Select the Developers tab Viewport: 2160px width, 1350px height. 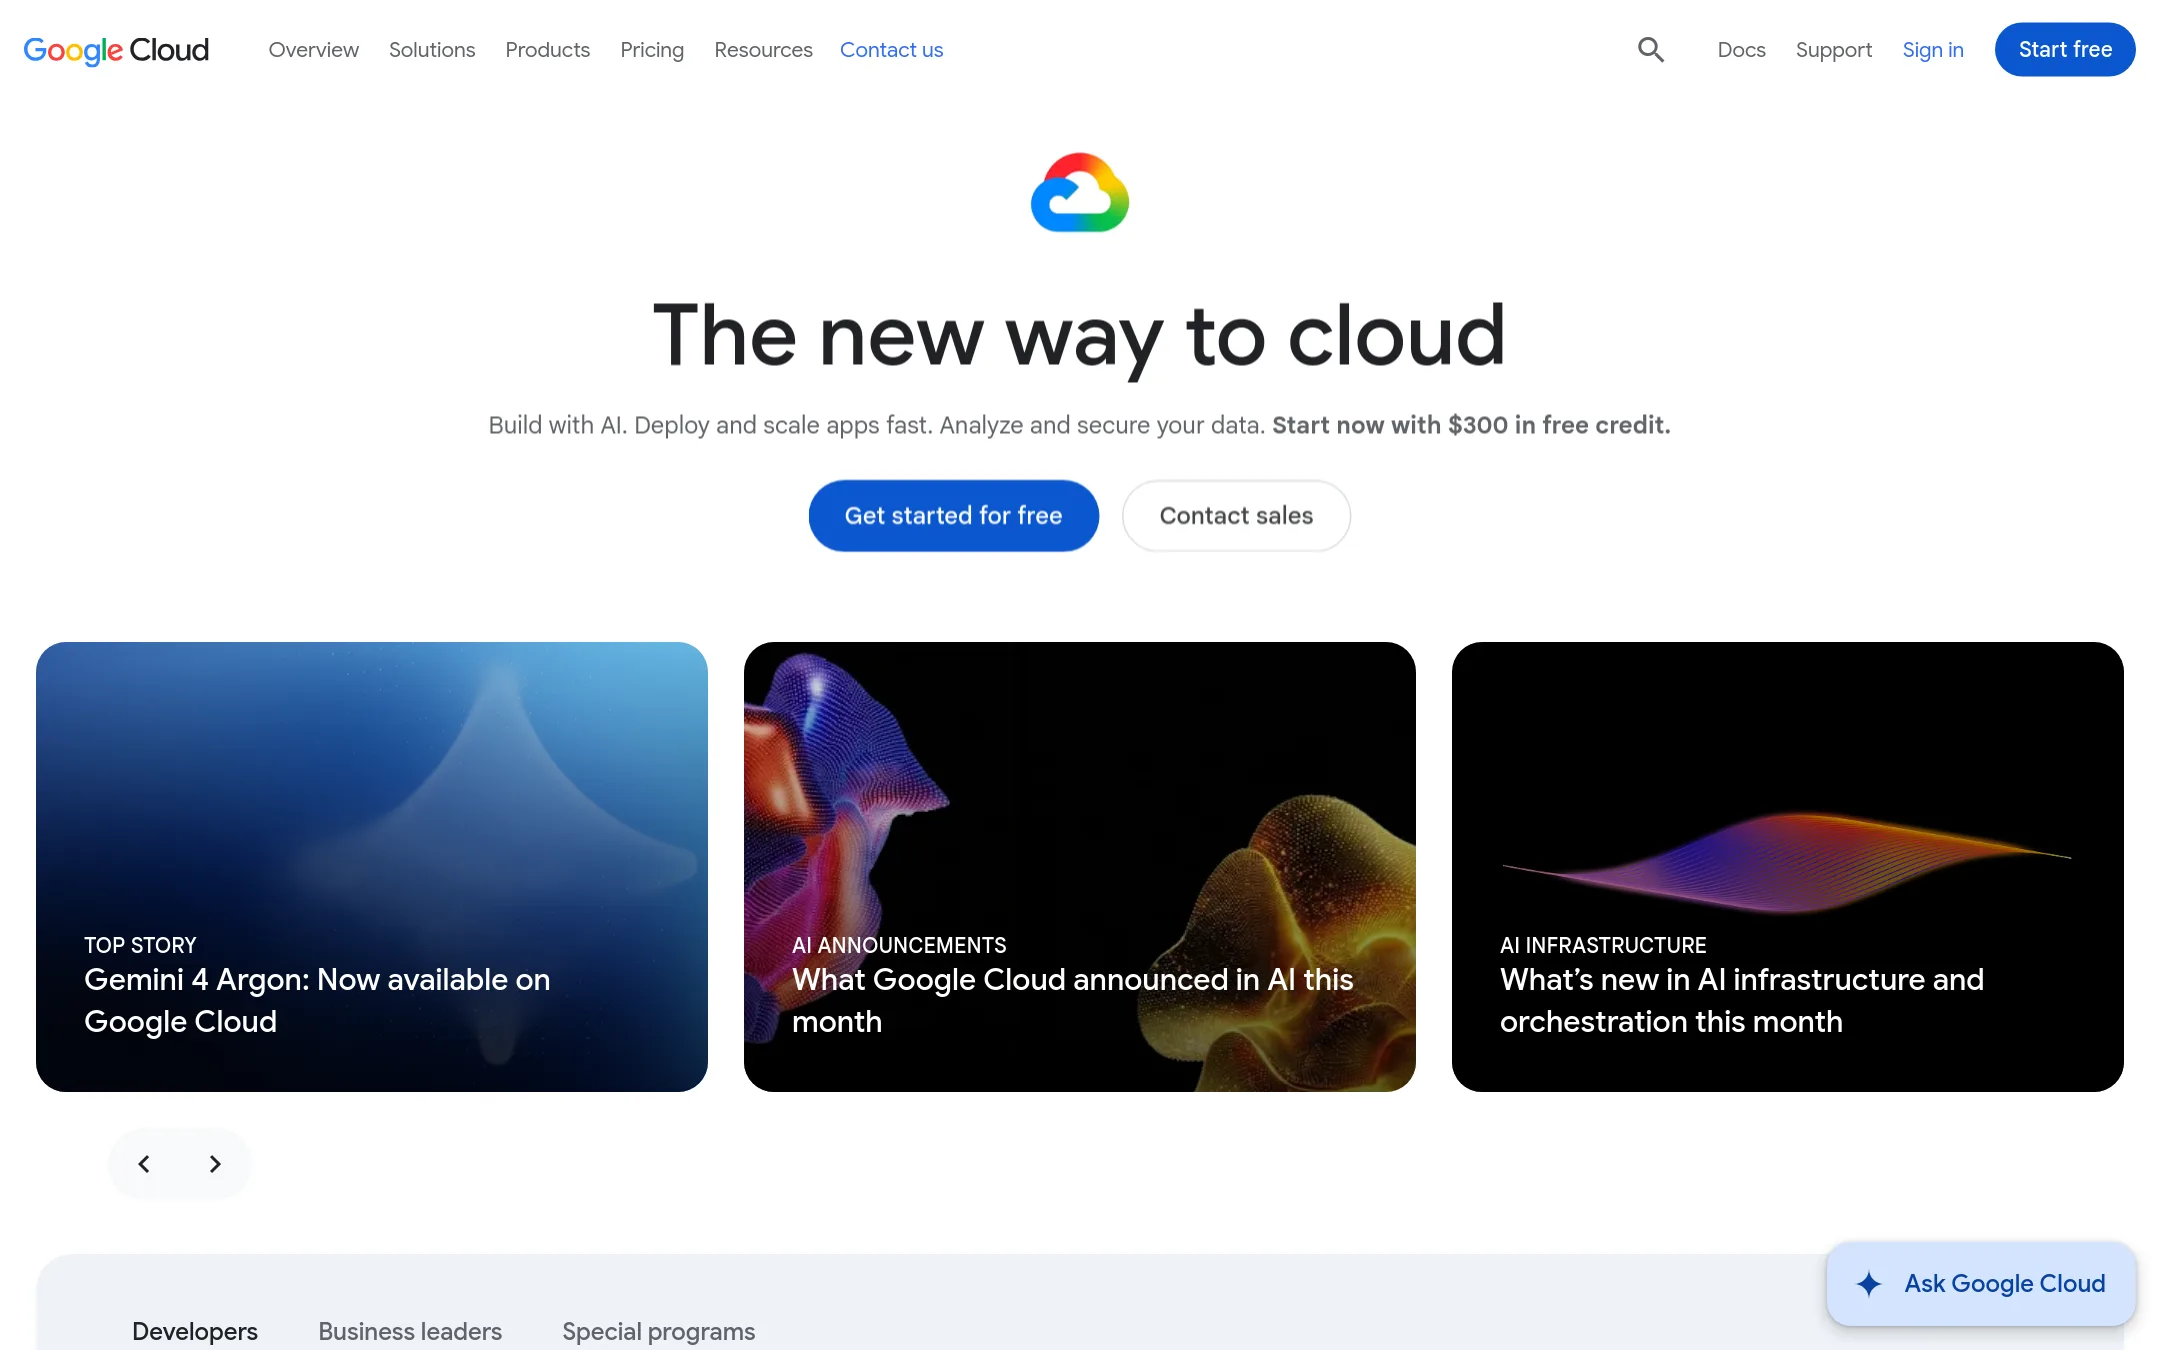click(195, 1332)
